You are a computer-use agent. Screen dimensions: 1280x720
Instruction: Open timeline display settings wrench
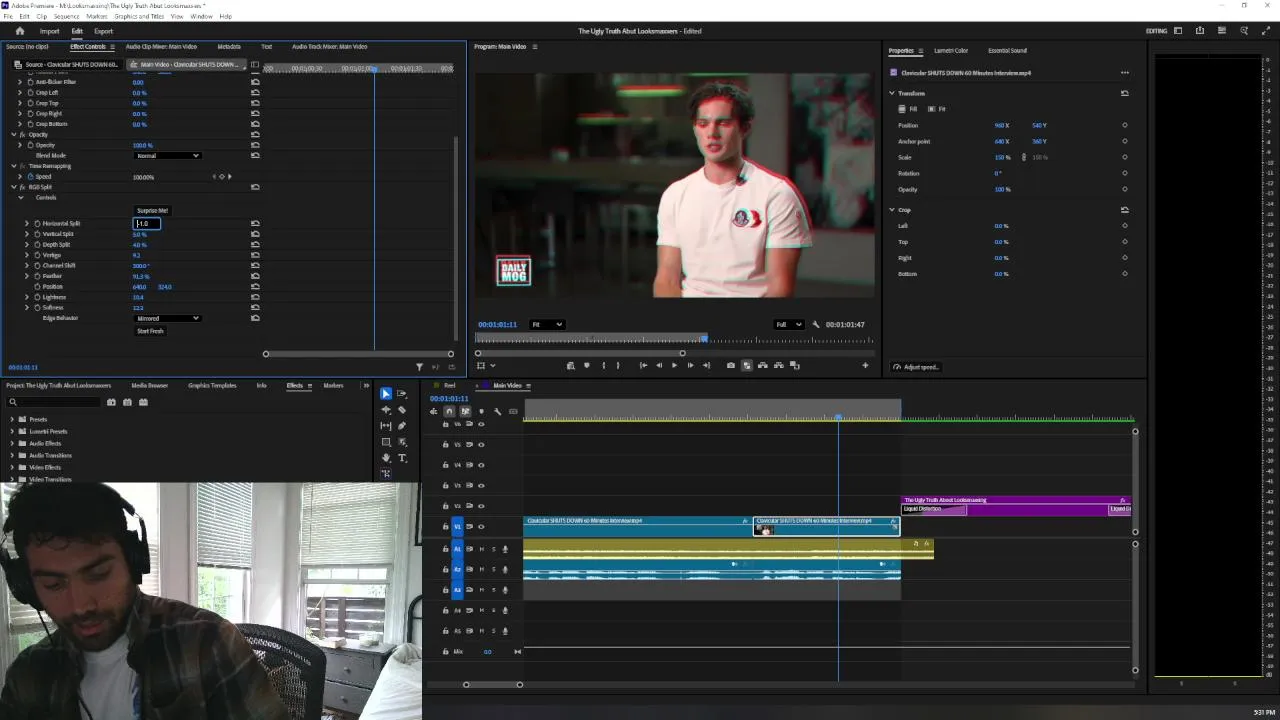tap(497, 411)
